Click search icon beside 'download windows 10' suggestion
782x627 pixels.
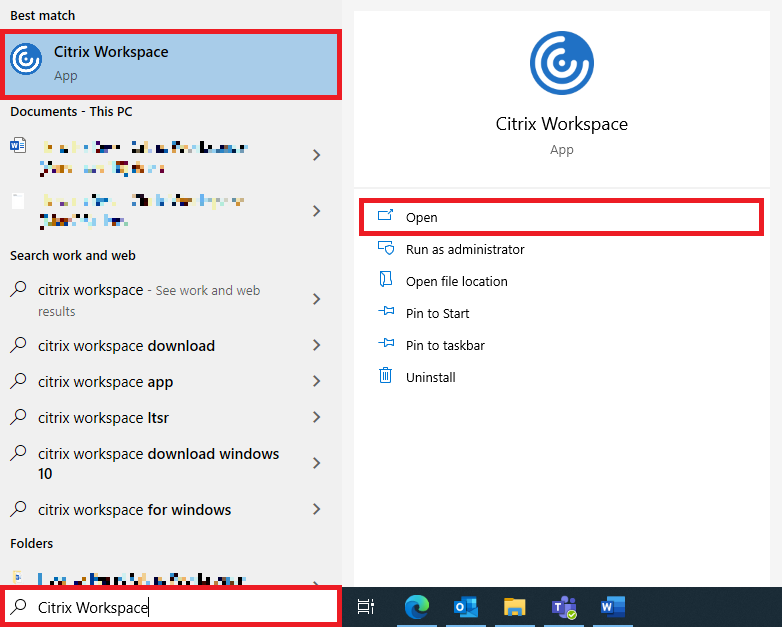click(x=18, y=452)
